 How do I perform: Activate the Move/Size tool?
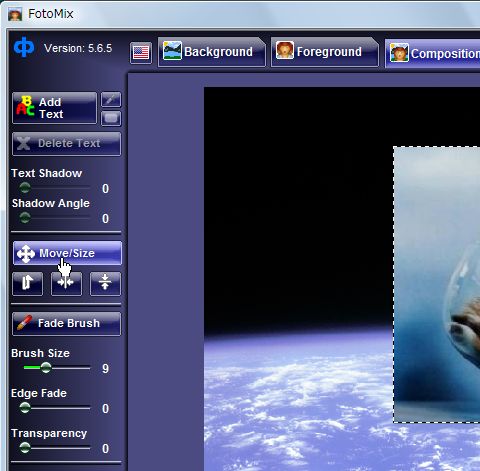[67, 253]
